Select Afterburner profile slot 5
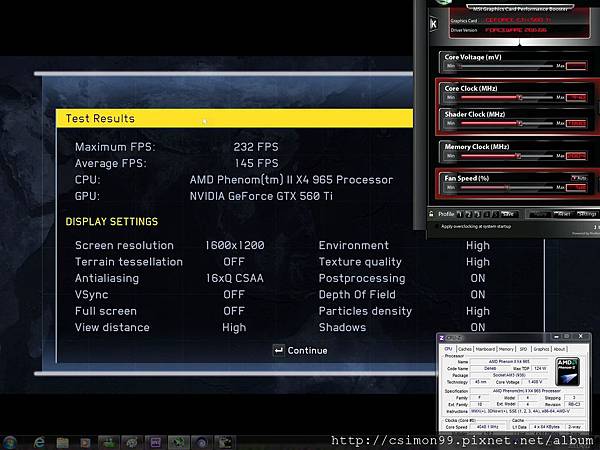This screenshot has width=600, height=450. coord(496,214)
